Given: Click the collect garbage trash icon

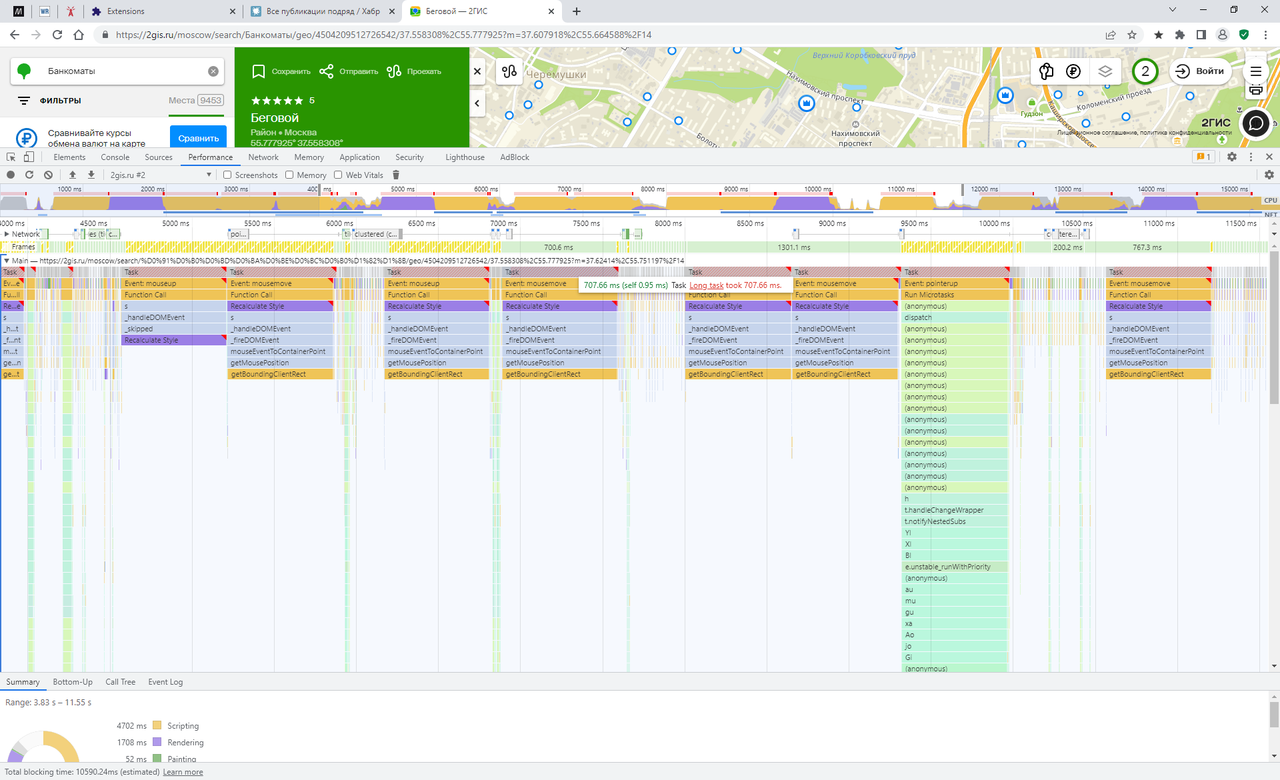Looking at the screenshot, I should [396, 175].
